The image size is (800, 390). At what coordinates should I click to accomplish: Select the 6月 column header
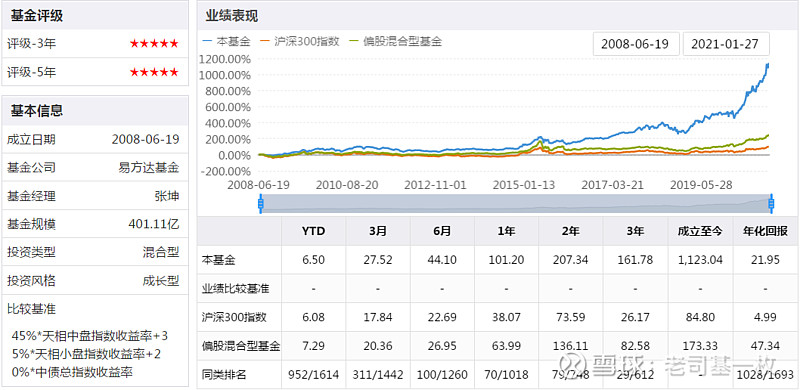442,231
